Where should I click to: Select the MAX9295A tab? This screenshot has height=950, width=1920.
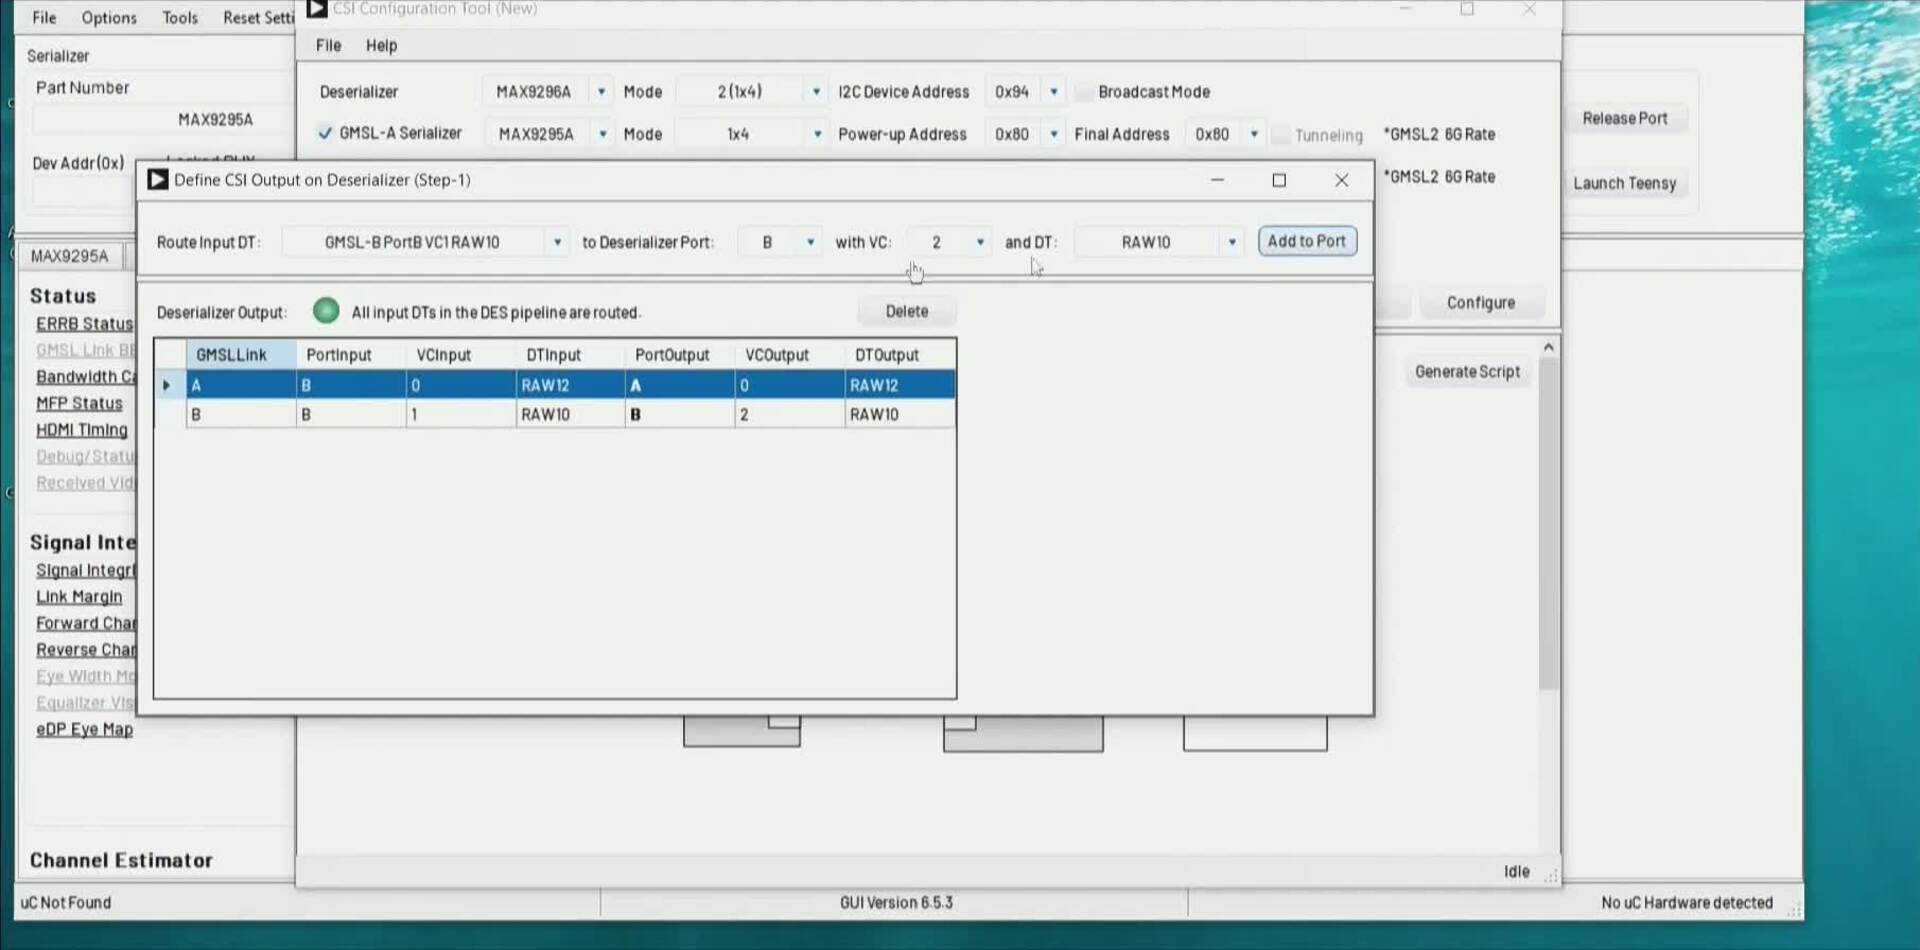69,256
